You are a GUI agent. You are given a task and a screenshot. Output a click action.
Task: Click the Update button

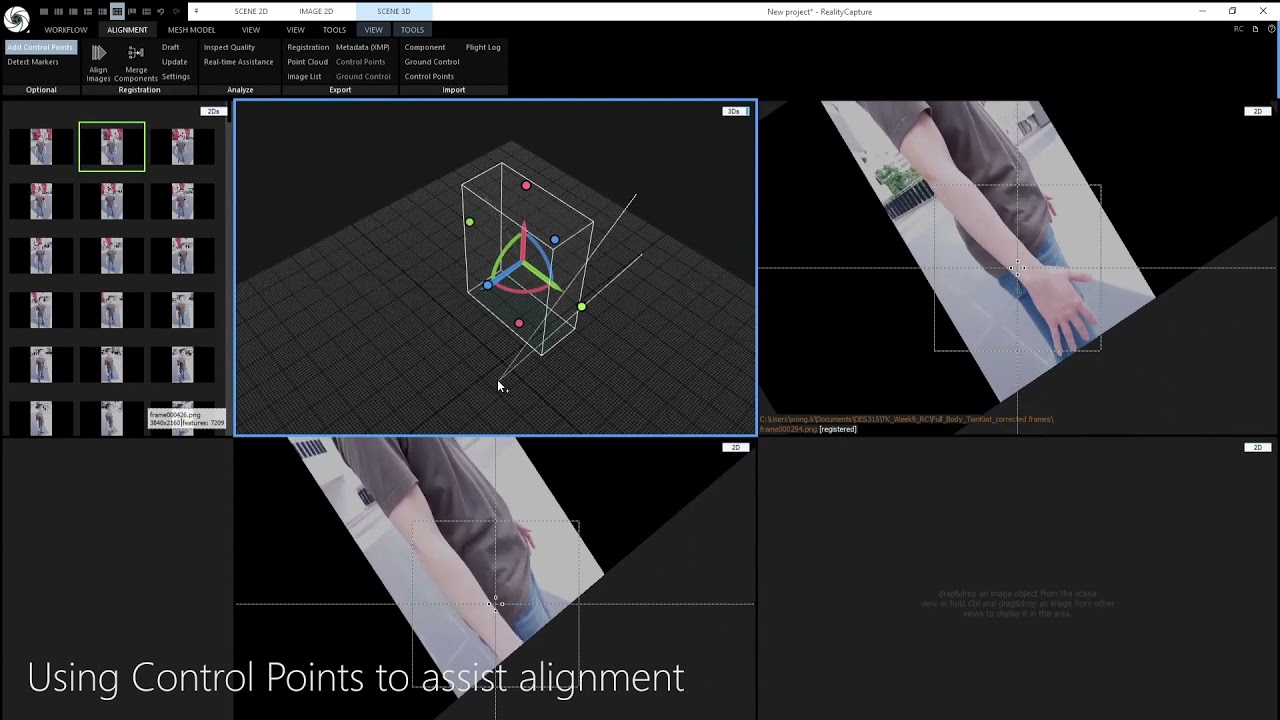pyautogui.click(x=174, y=62)
